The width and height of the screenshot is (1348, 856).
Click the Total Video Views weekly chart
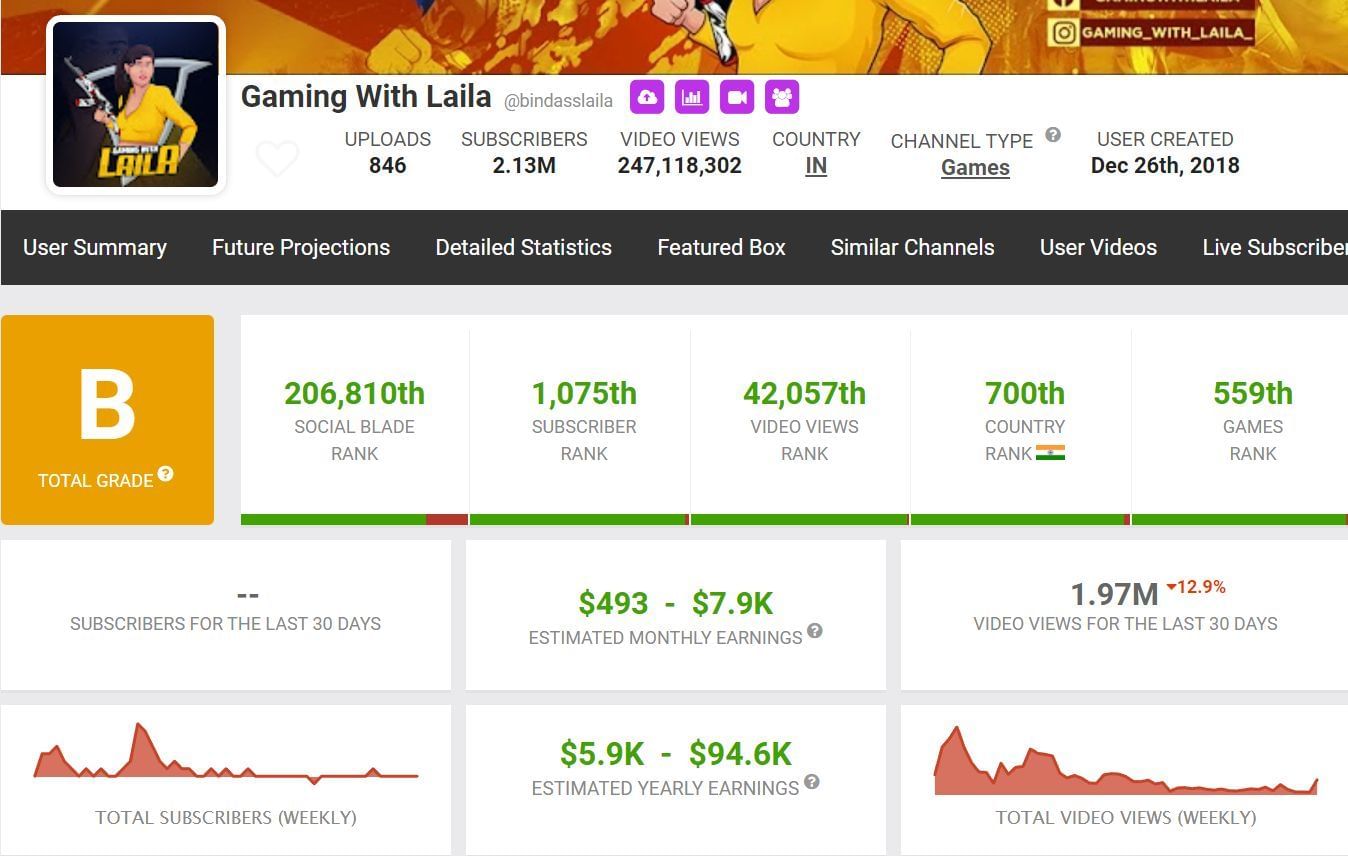click(x=1125, y=765)
